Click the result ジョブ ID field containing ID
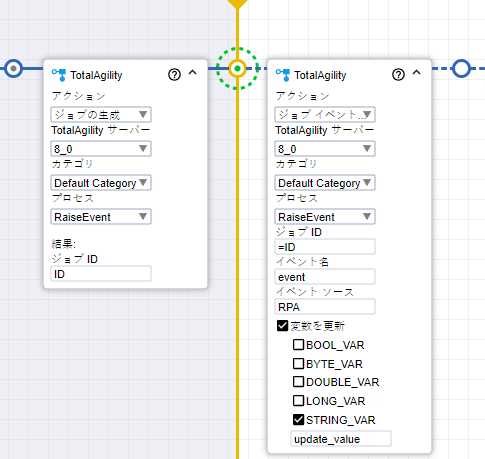The image size is (485, 459). (x=101, y=274)
